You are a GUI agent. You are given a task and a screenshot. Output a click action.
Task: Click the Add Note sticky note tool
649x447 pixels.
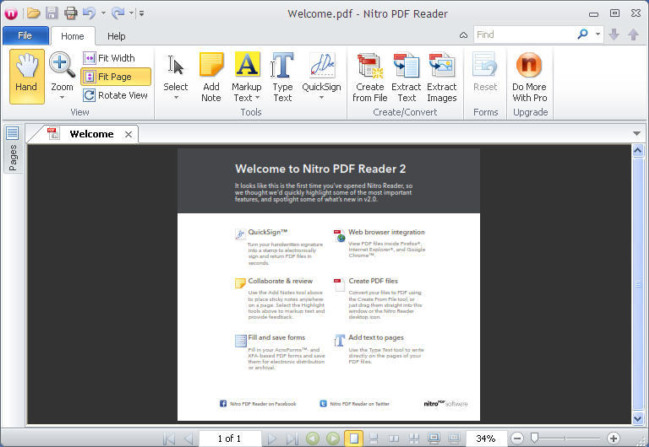(211, 77)
